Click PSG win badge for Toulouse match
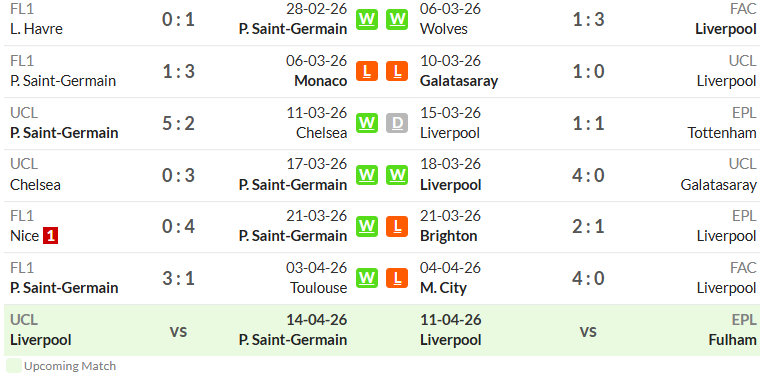The width and height of the screenshot is (760, 381). click(367, 278)
